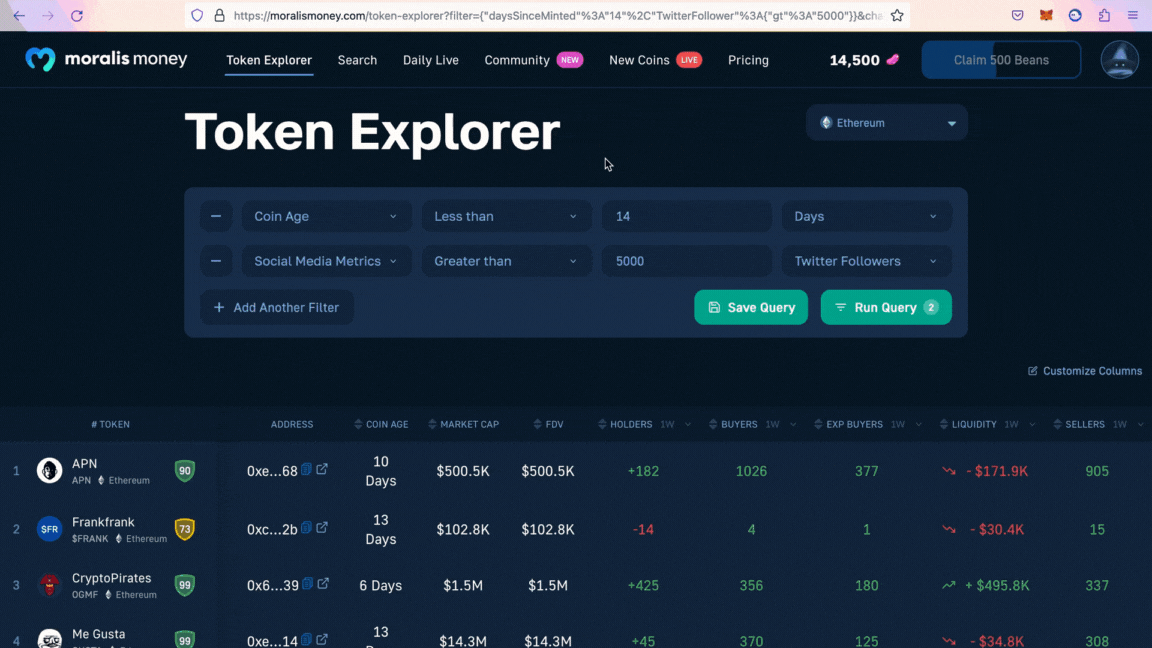The width and height of the screenshot is (1152, 648).
Task: Open the MetaMask fox extension icon
Action: pyautogui.click(x=1046, y=15)
